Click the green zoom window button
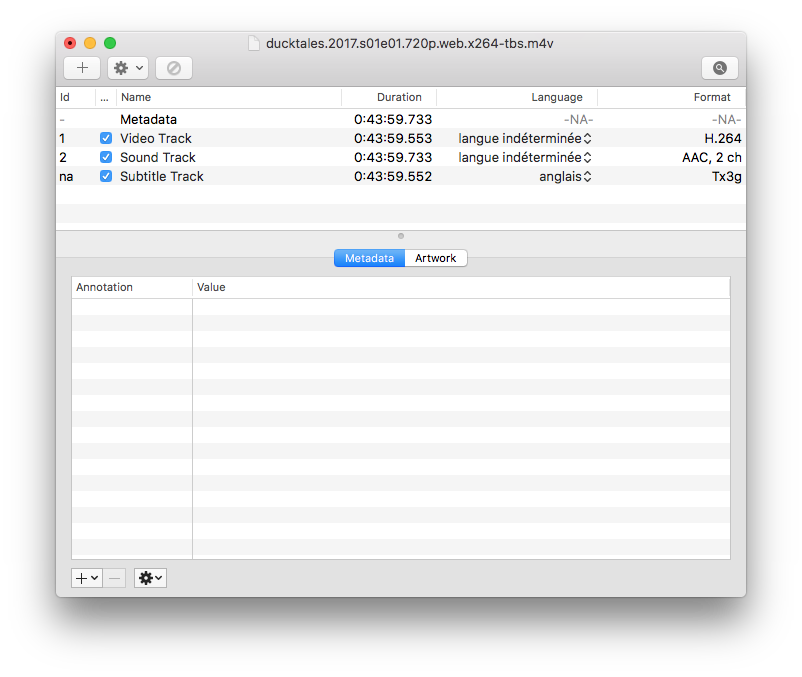Screen dimensions: 802x677 point(110,43)
